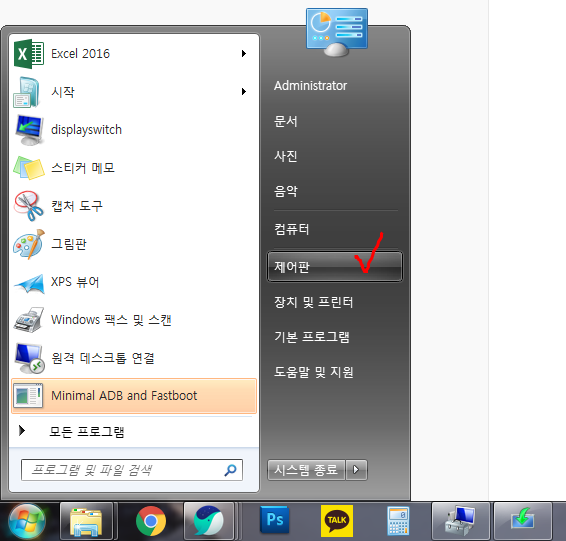Open the Calculator taskbar icon
Image resolution: width=566 pixels, height=541 pixels.
point(398,521)
